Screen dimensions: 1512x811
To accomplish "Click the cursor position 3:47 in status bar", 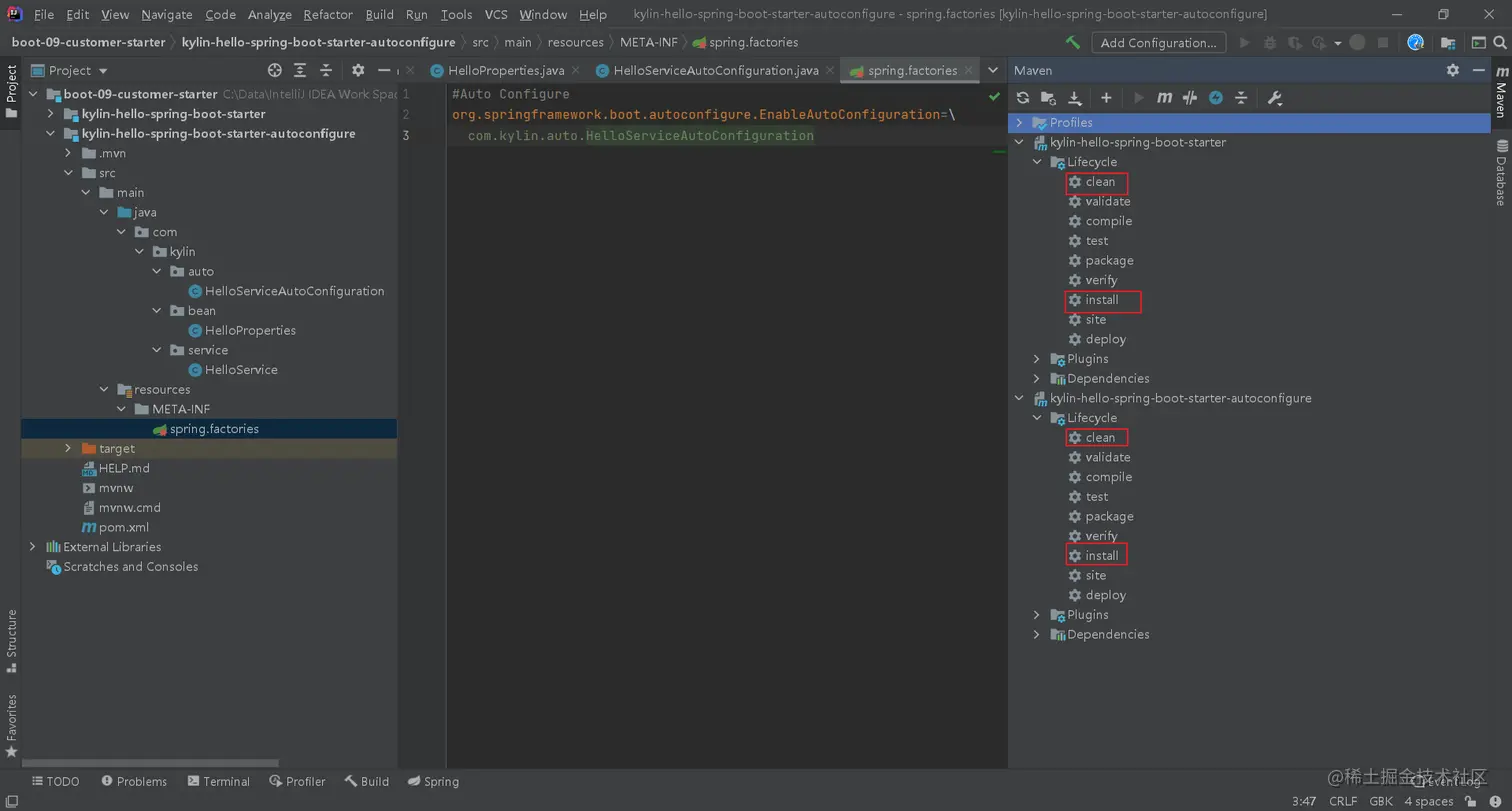I will (x=1304, y=801).
